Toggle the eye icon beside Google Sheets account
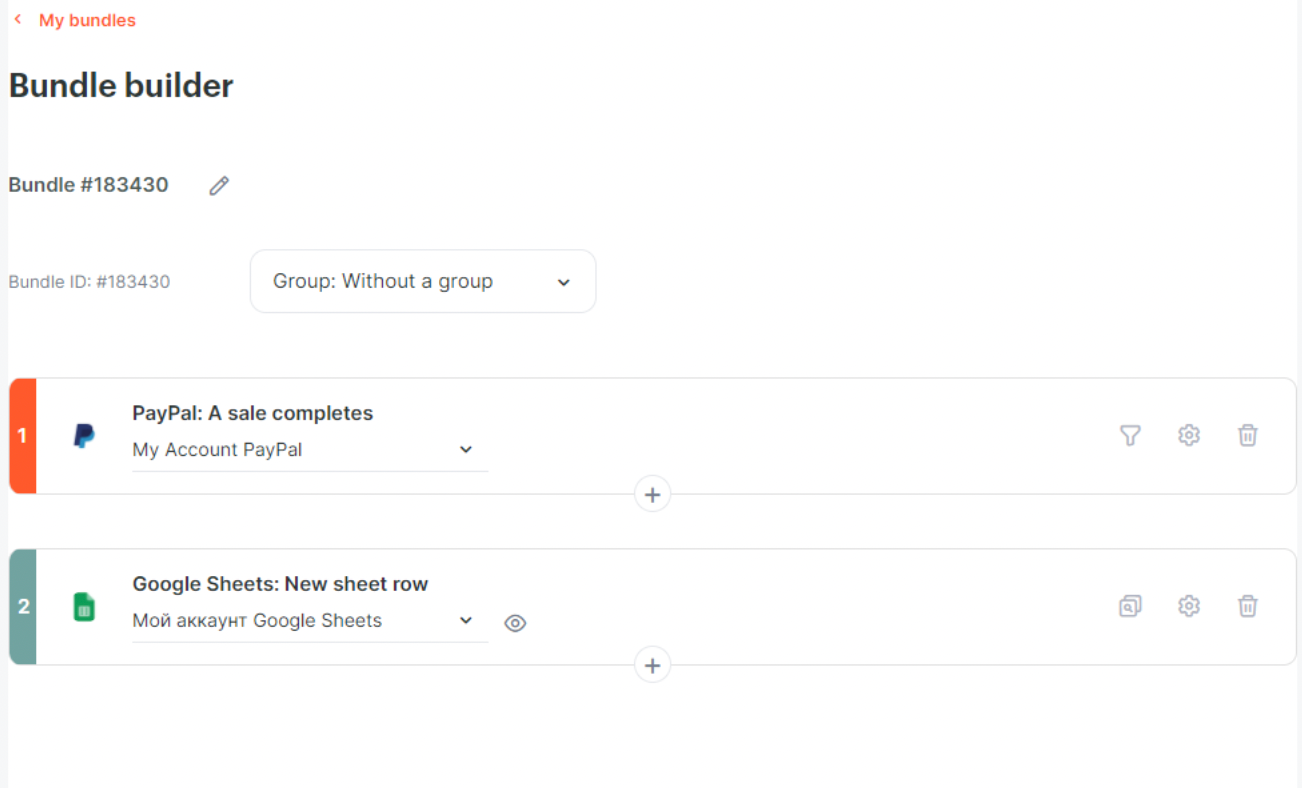Image resolution: width=1302 pixels, height=788 pixels. (x=515, y=623)
